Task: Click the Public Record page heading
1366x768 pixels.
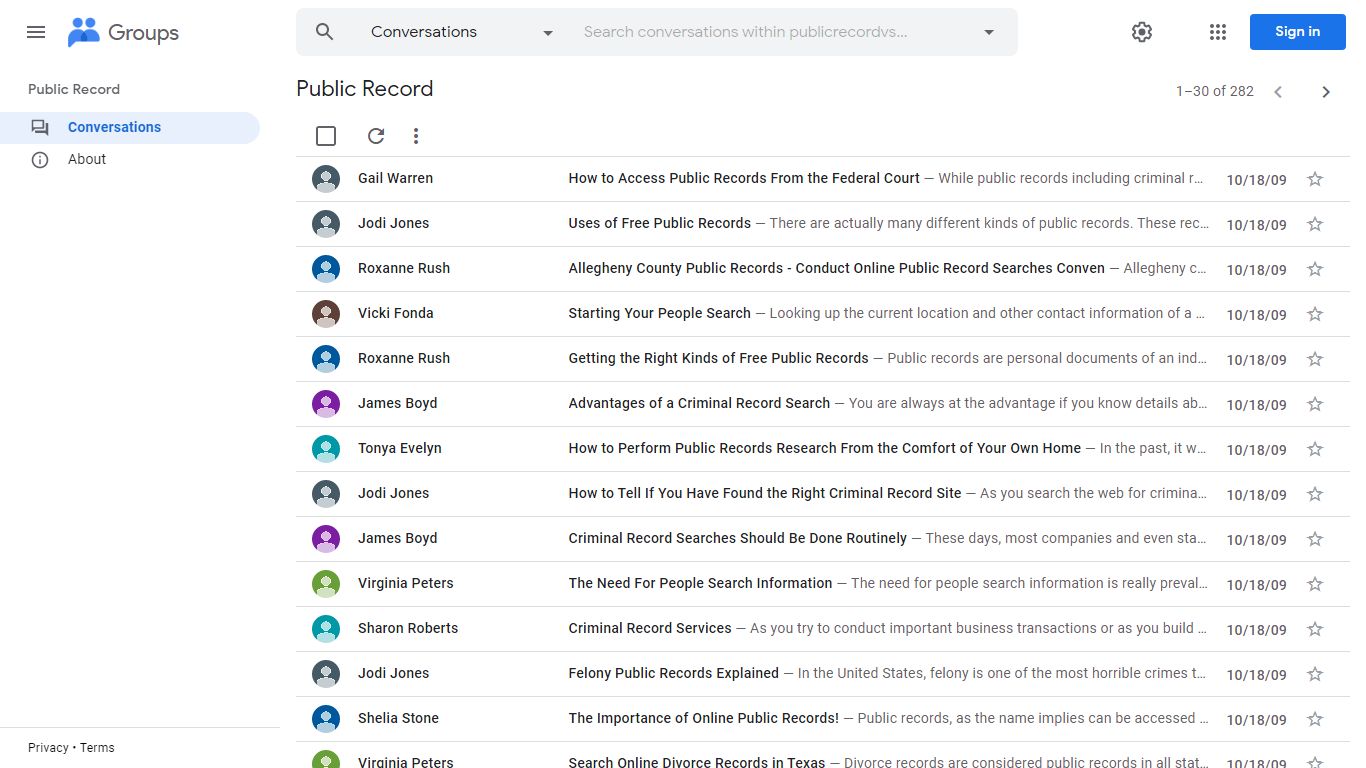Action: pyautogui.click(x=365, y=89)
